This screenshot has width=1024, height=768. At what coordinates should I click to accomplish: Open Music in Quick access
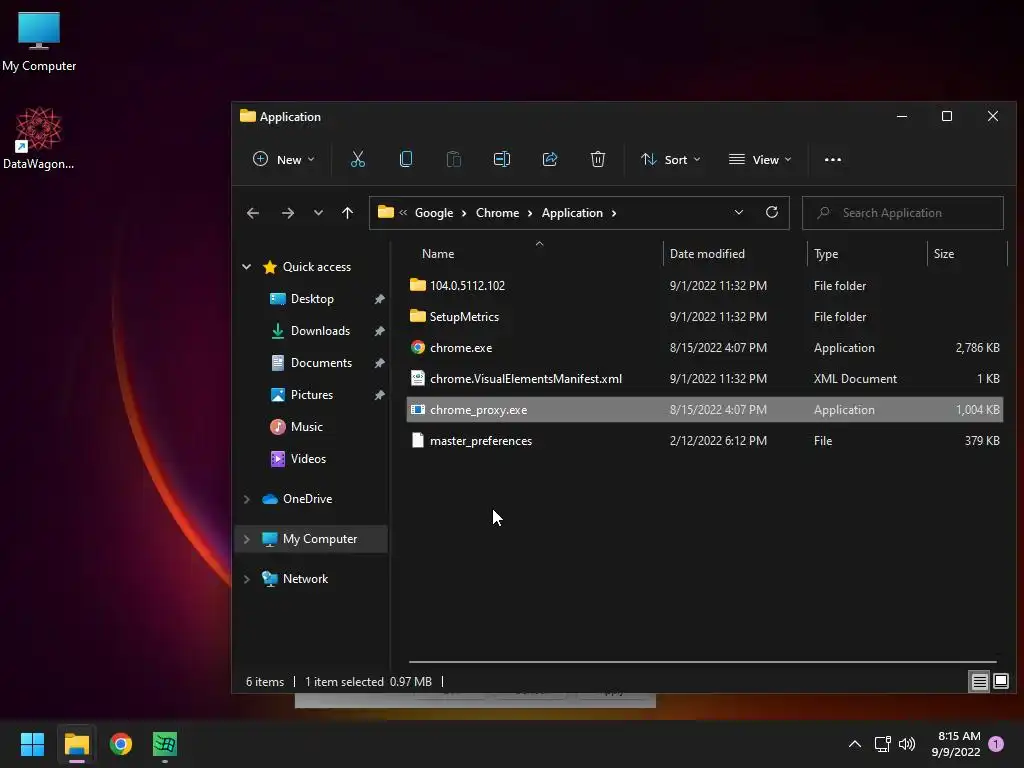point(306,427)
